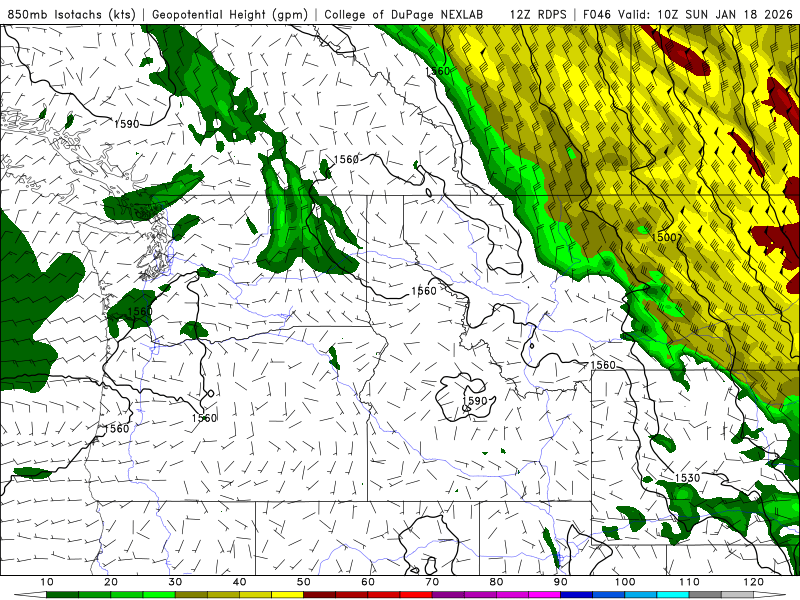This screenshot has height=600, width=800.
Task: Click the 40 label on the color scale
Action: [239, 582]
